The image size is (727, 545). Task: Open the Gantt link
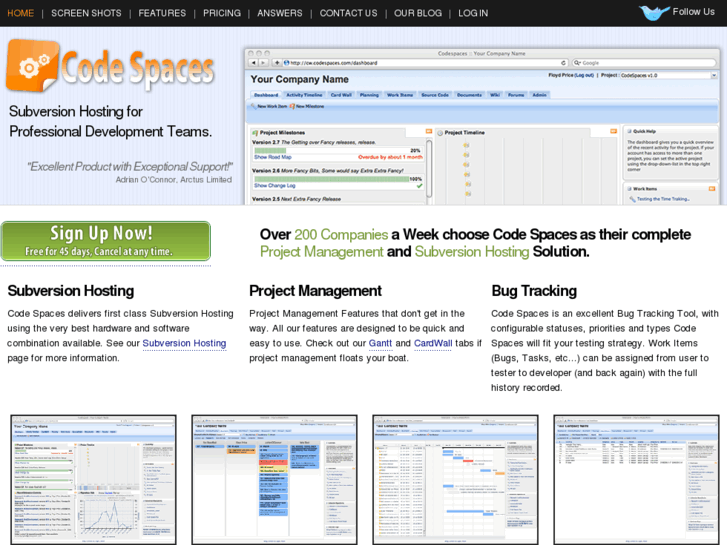click(x=380, y=343)
